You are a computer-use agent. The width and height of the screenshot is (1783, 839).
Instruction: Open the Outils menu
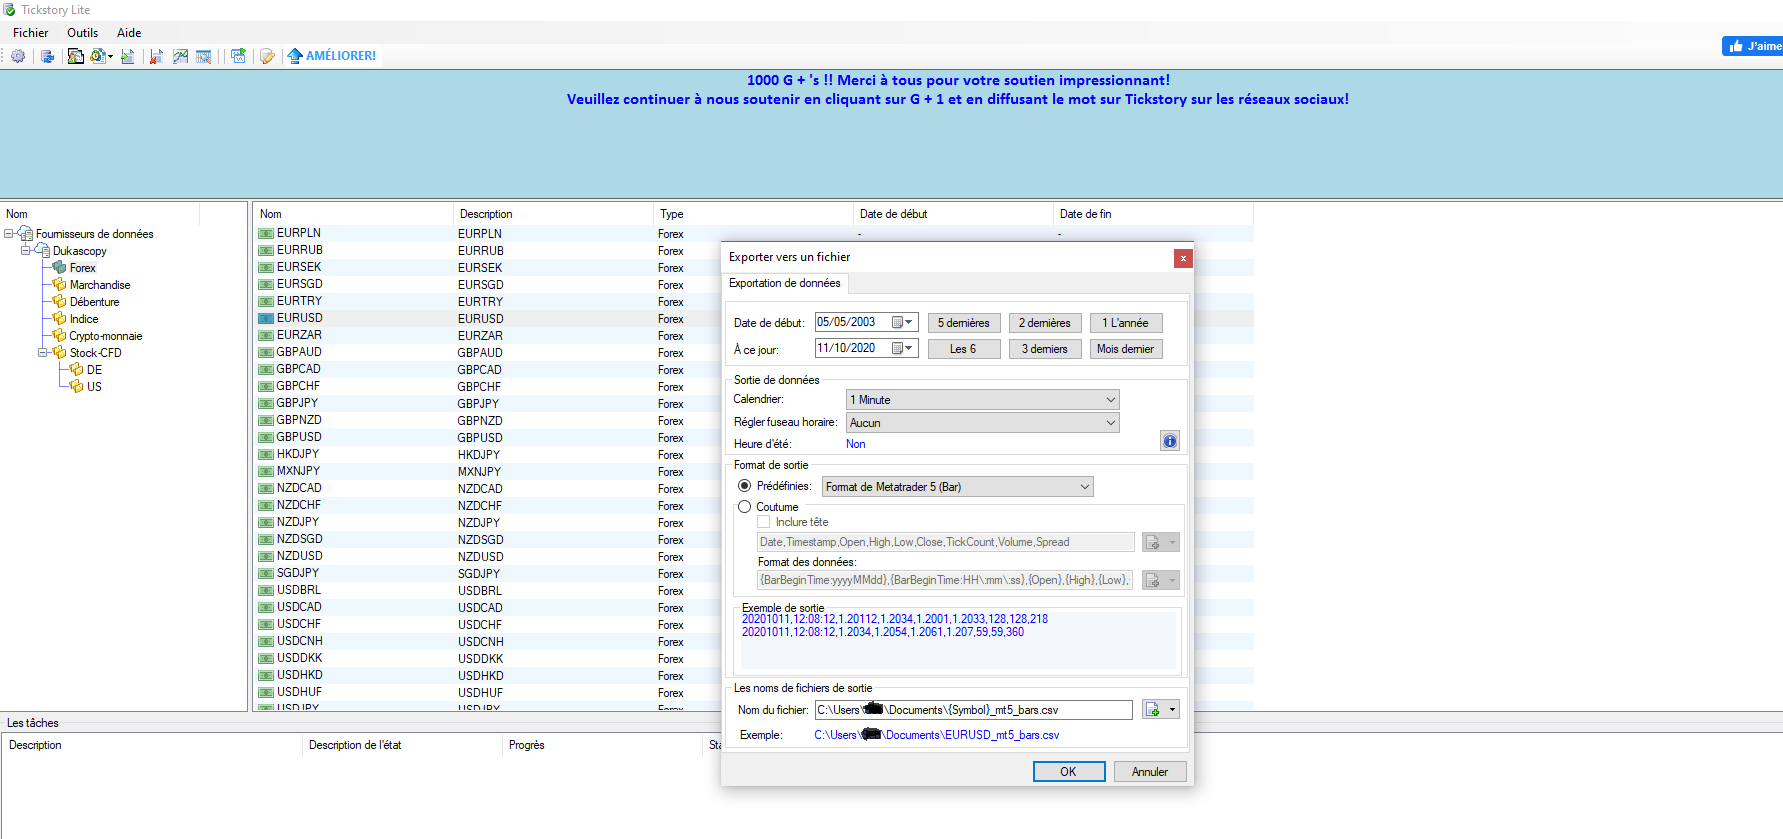[82, 33]
